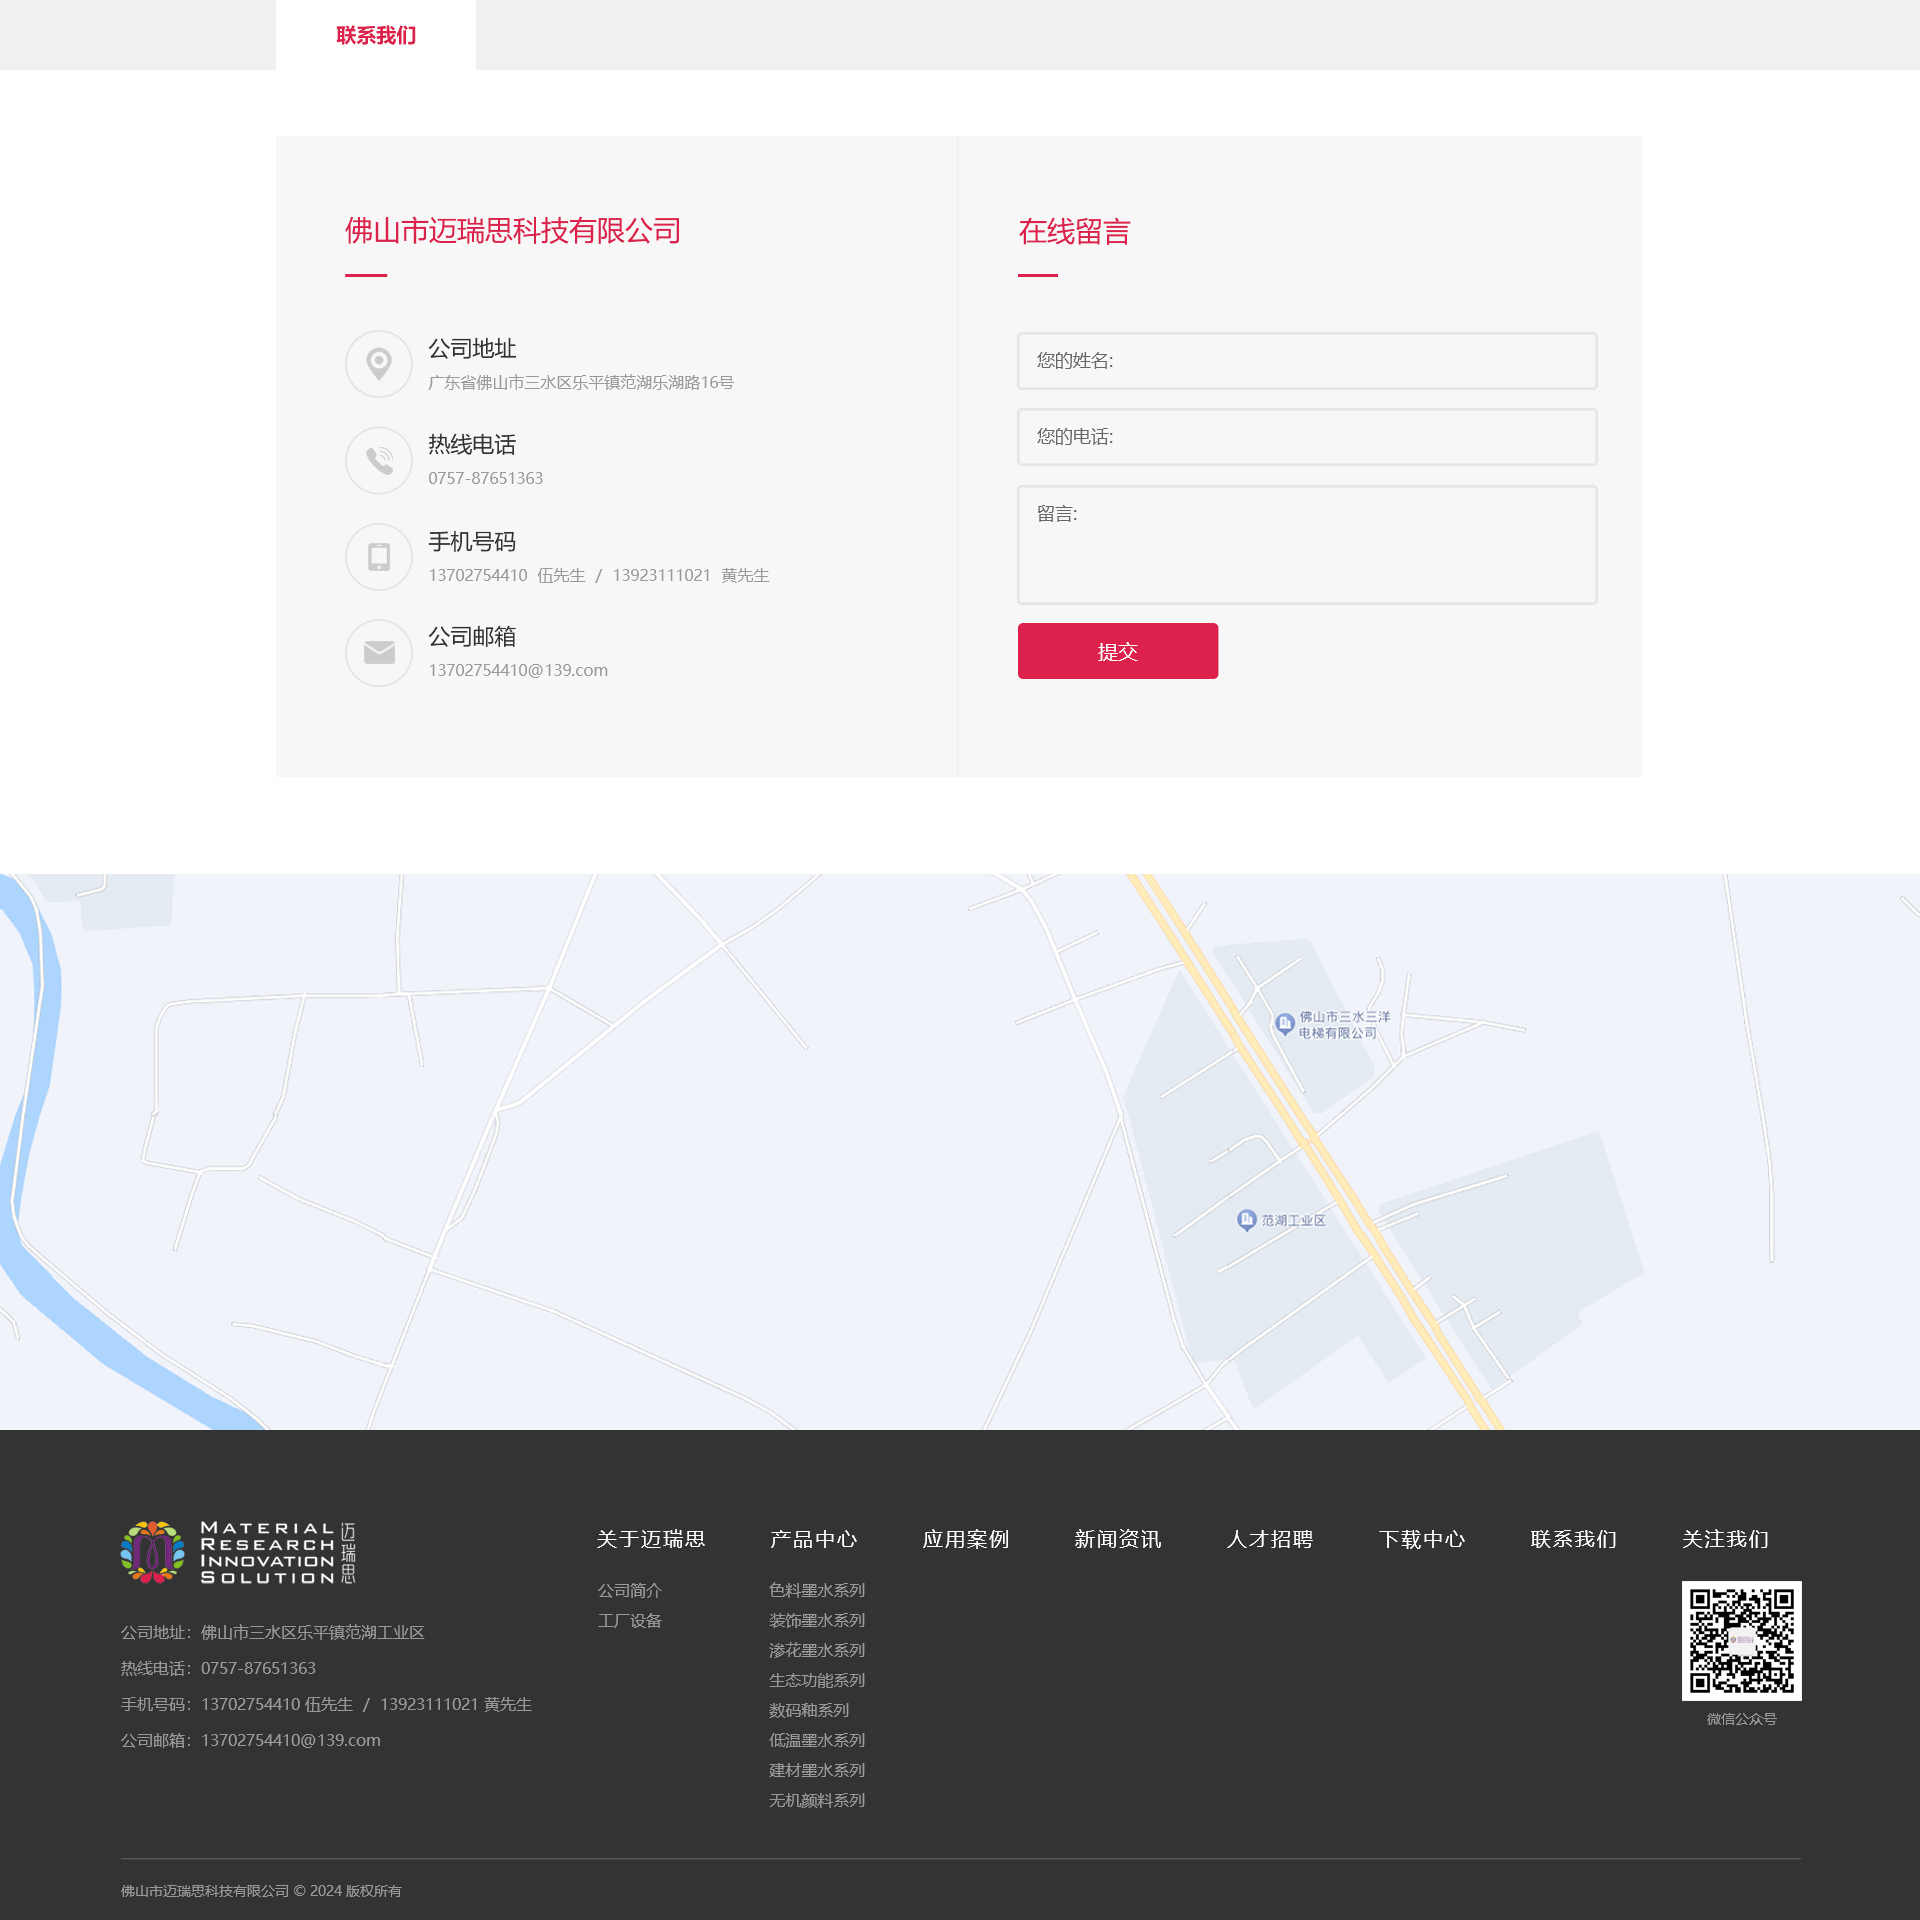Open 产品中心 footer menu heading

pos(813,1539)
